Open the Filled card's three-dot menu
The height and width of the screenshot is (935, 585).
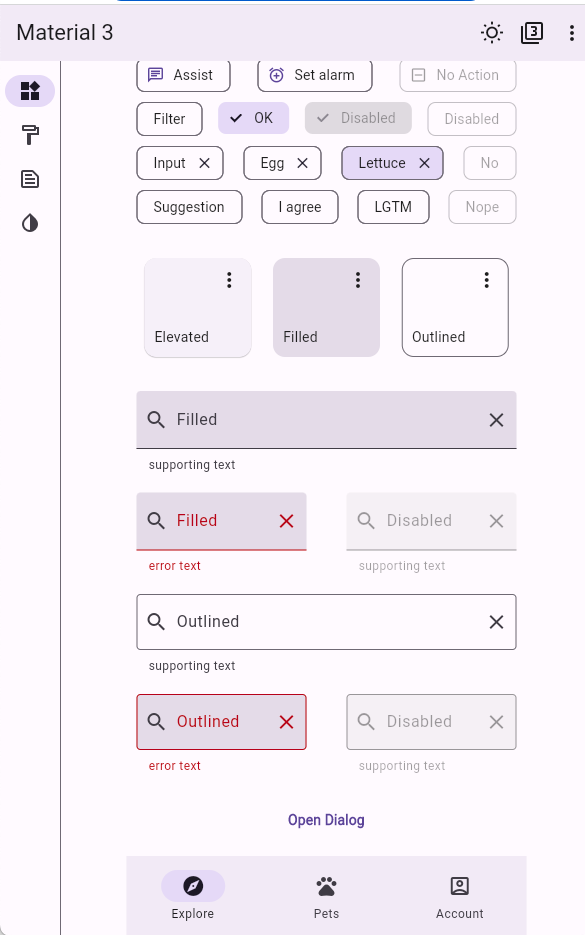point(357,280)
